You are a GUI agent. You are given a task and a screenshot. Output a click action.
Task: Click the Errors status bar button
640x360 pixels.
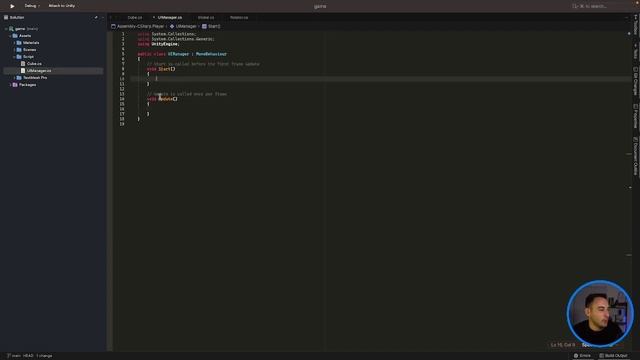point(582,356)
